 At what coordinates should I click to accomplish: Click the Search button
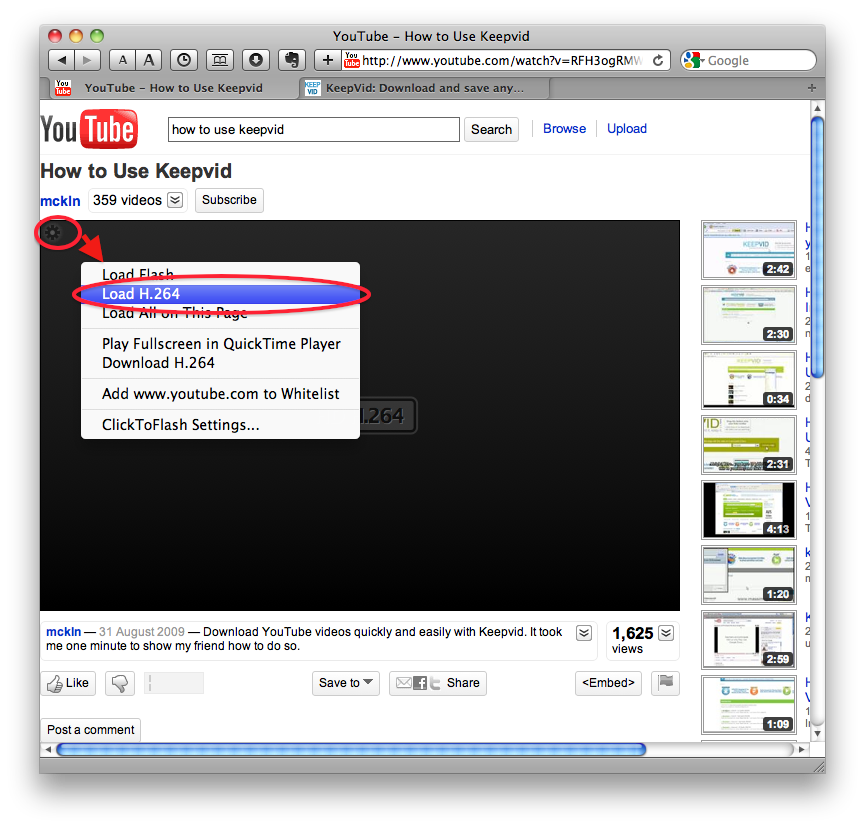pyautogui.click(x=491, y=130)
